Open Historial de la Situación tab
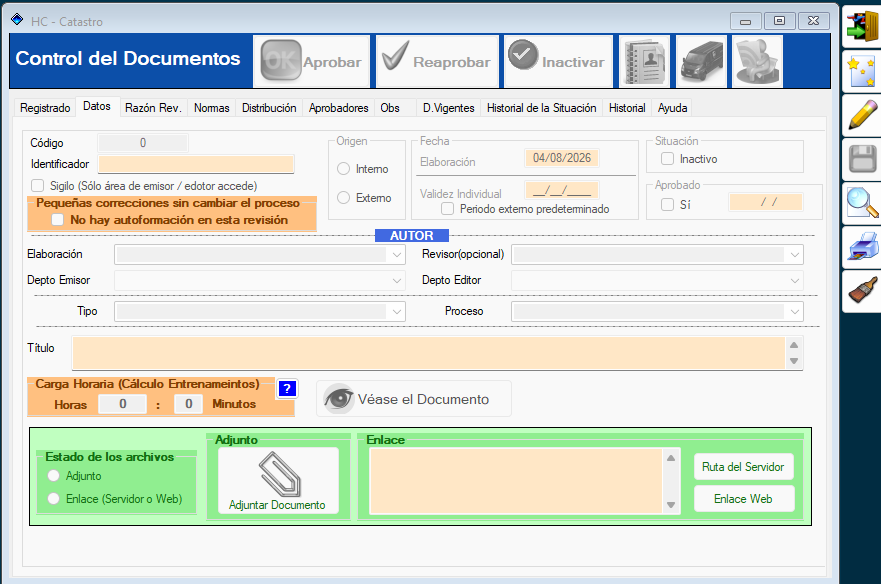This screenshot has height=584, width=881. [x=542, y=108]
